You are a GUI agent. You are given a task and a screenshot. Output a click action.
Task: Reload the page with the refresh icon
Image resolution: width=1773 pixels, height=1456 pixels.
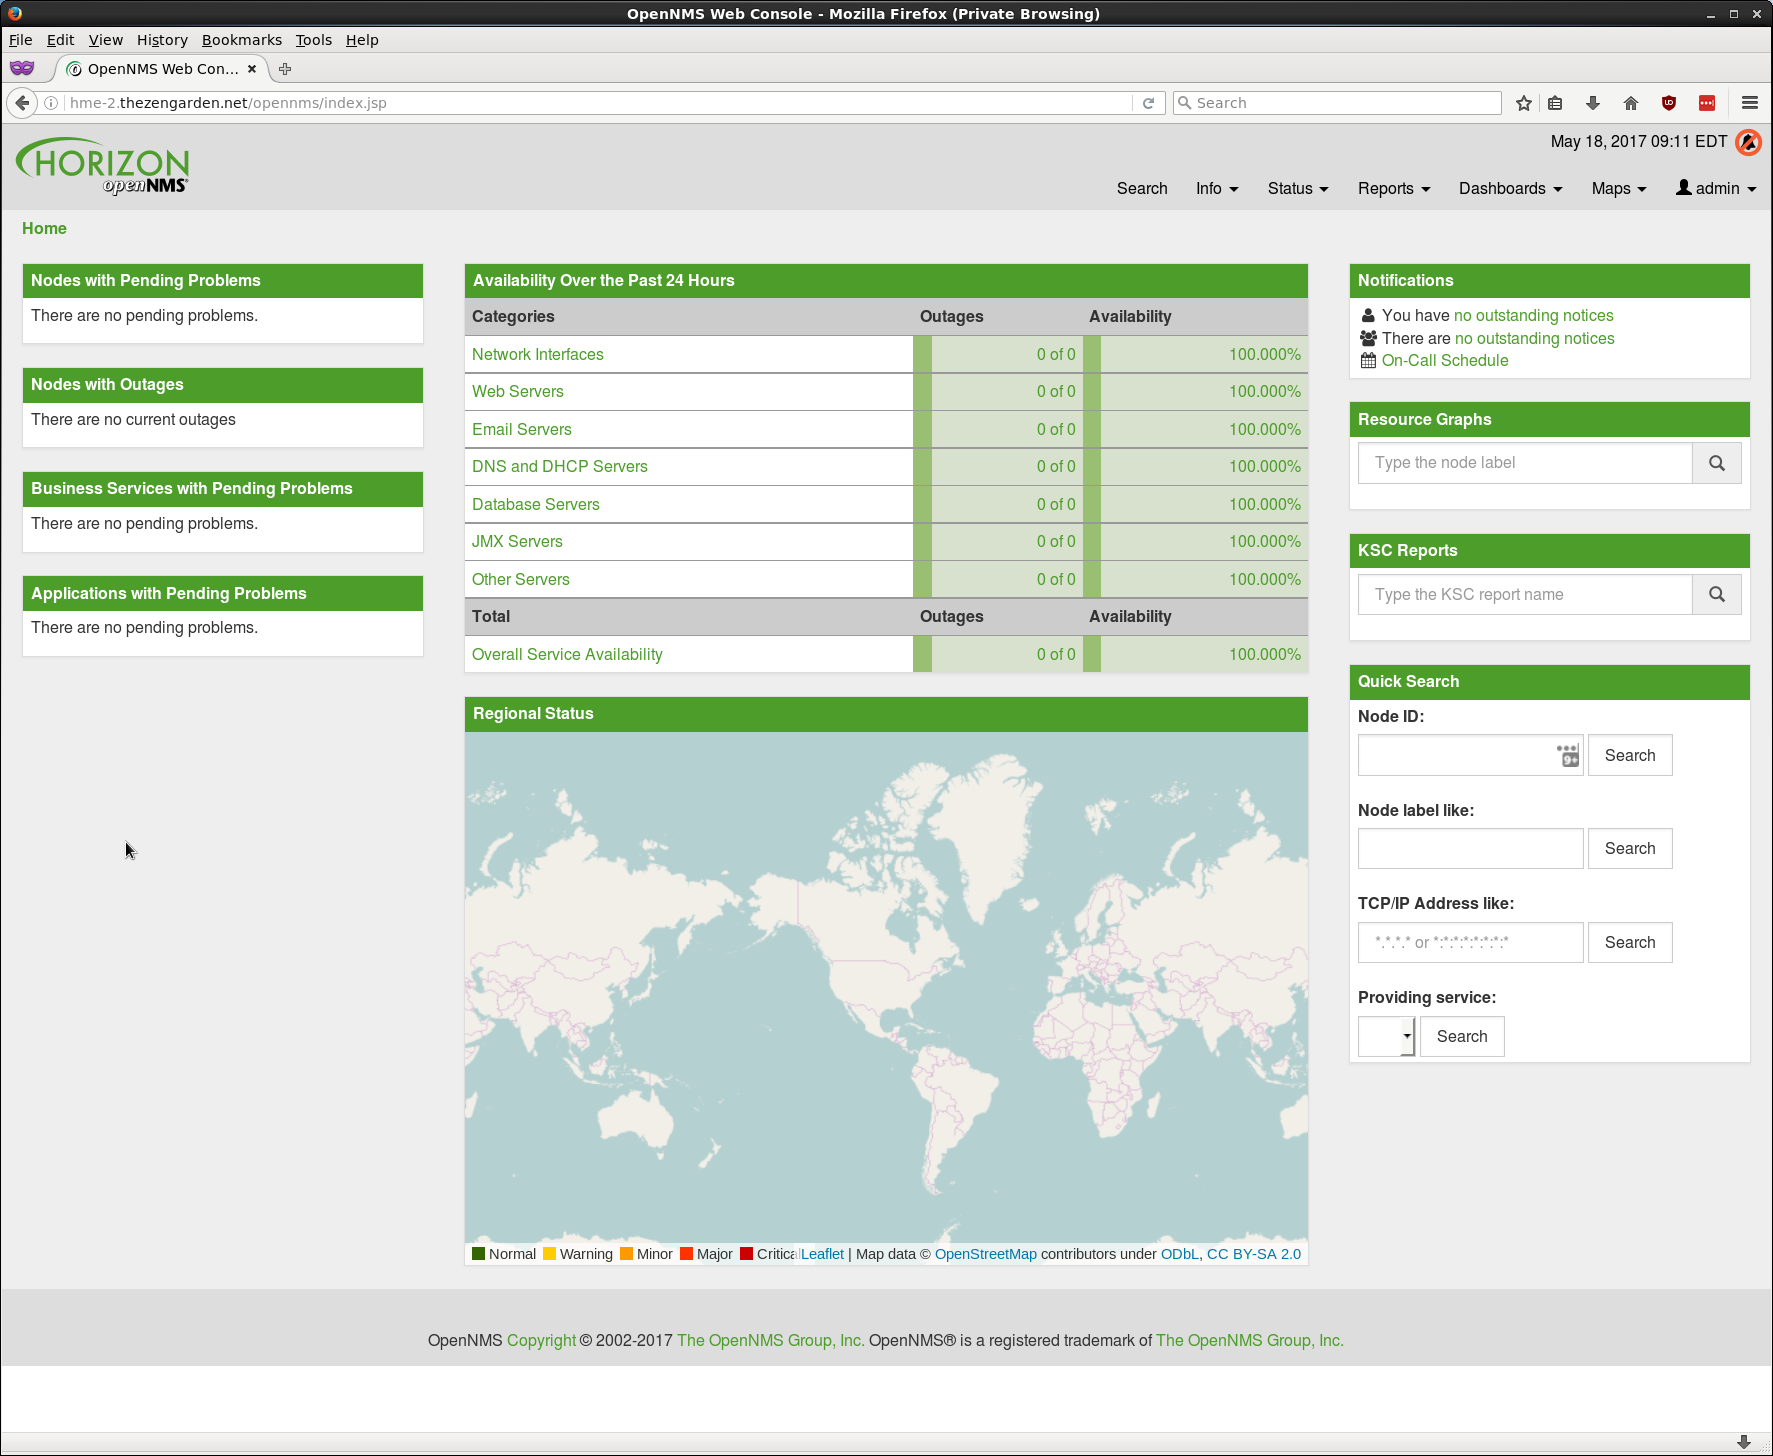(x=1148, y=103)
